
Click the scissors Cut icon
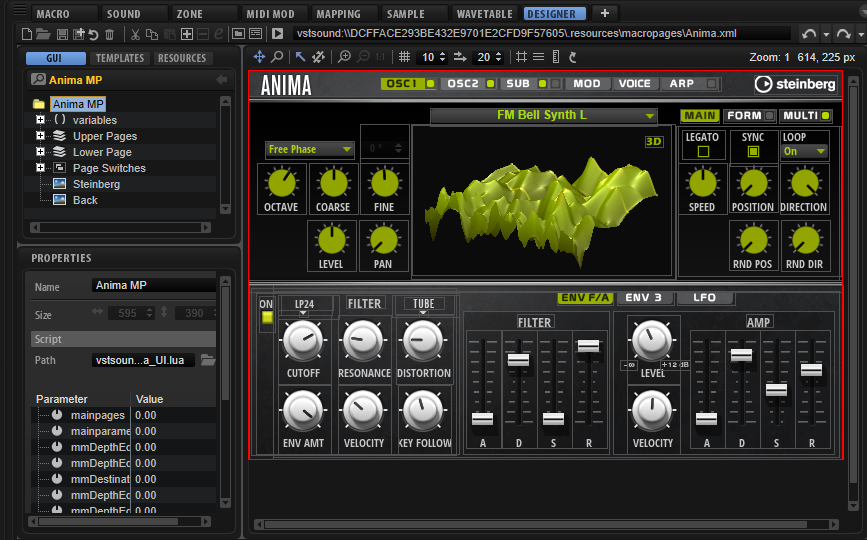tap(135, 34)
